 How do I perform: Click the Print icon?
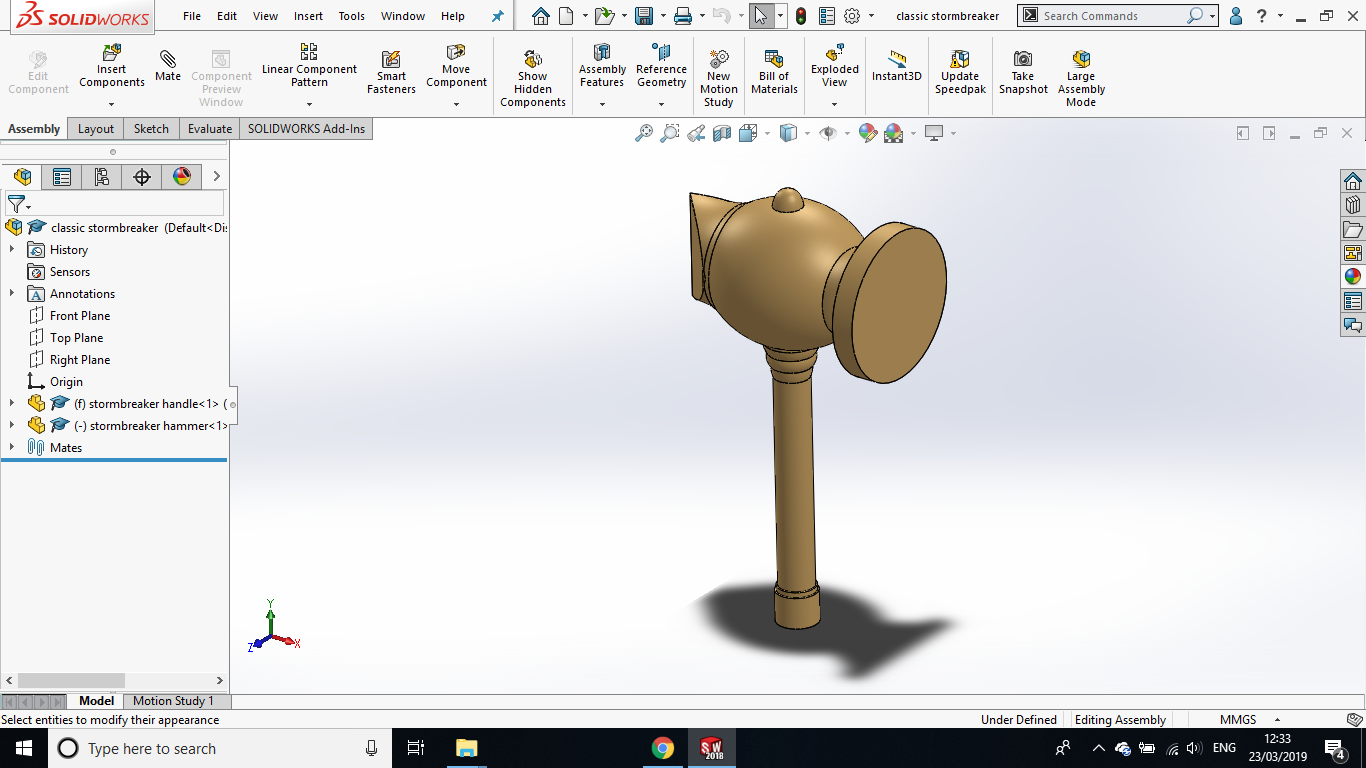click(x=682, y=16)
